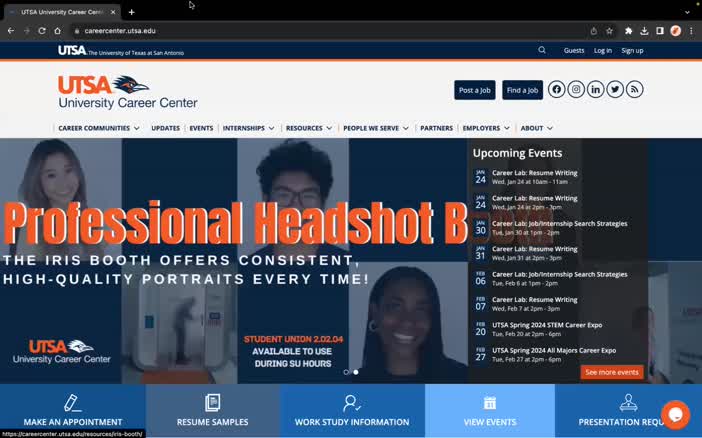Reload the page with the refresh icon
Image resolution: width=702 pixels, height=438 pixels.
point(42,31)
